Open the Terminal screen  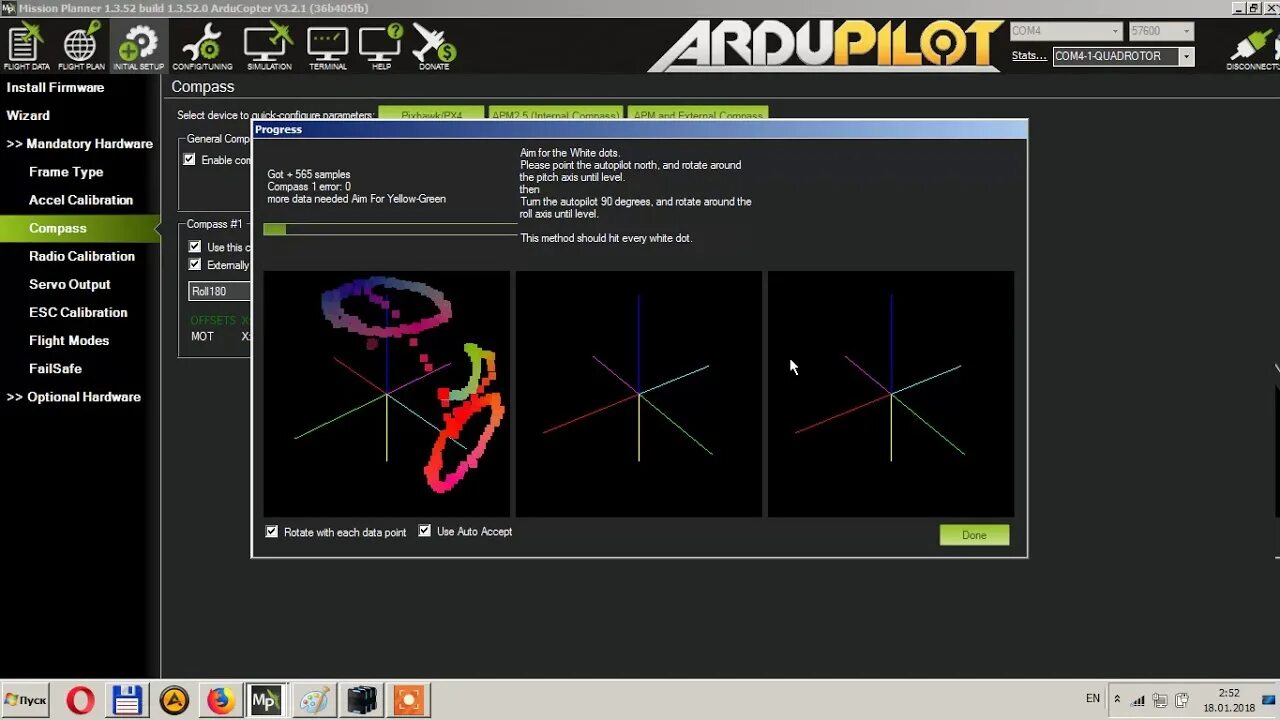coord(327,47)
